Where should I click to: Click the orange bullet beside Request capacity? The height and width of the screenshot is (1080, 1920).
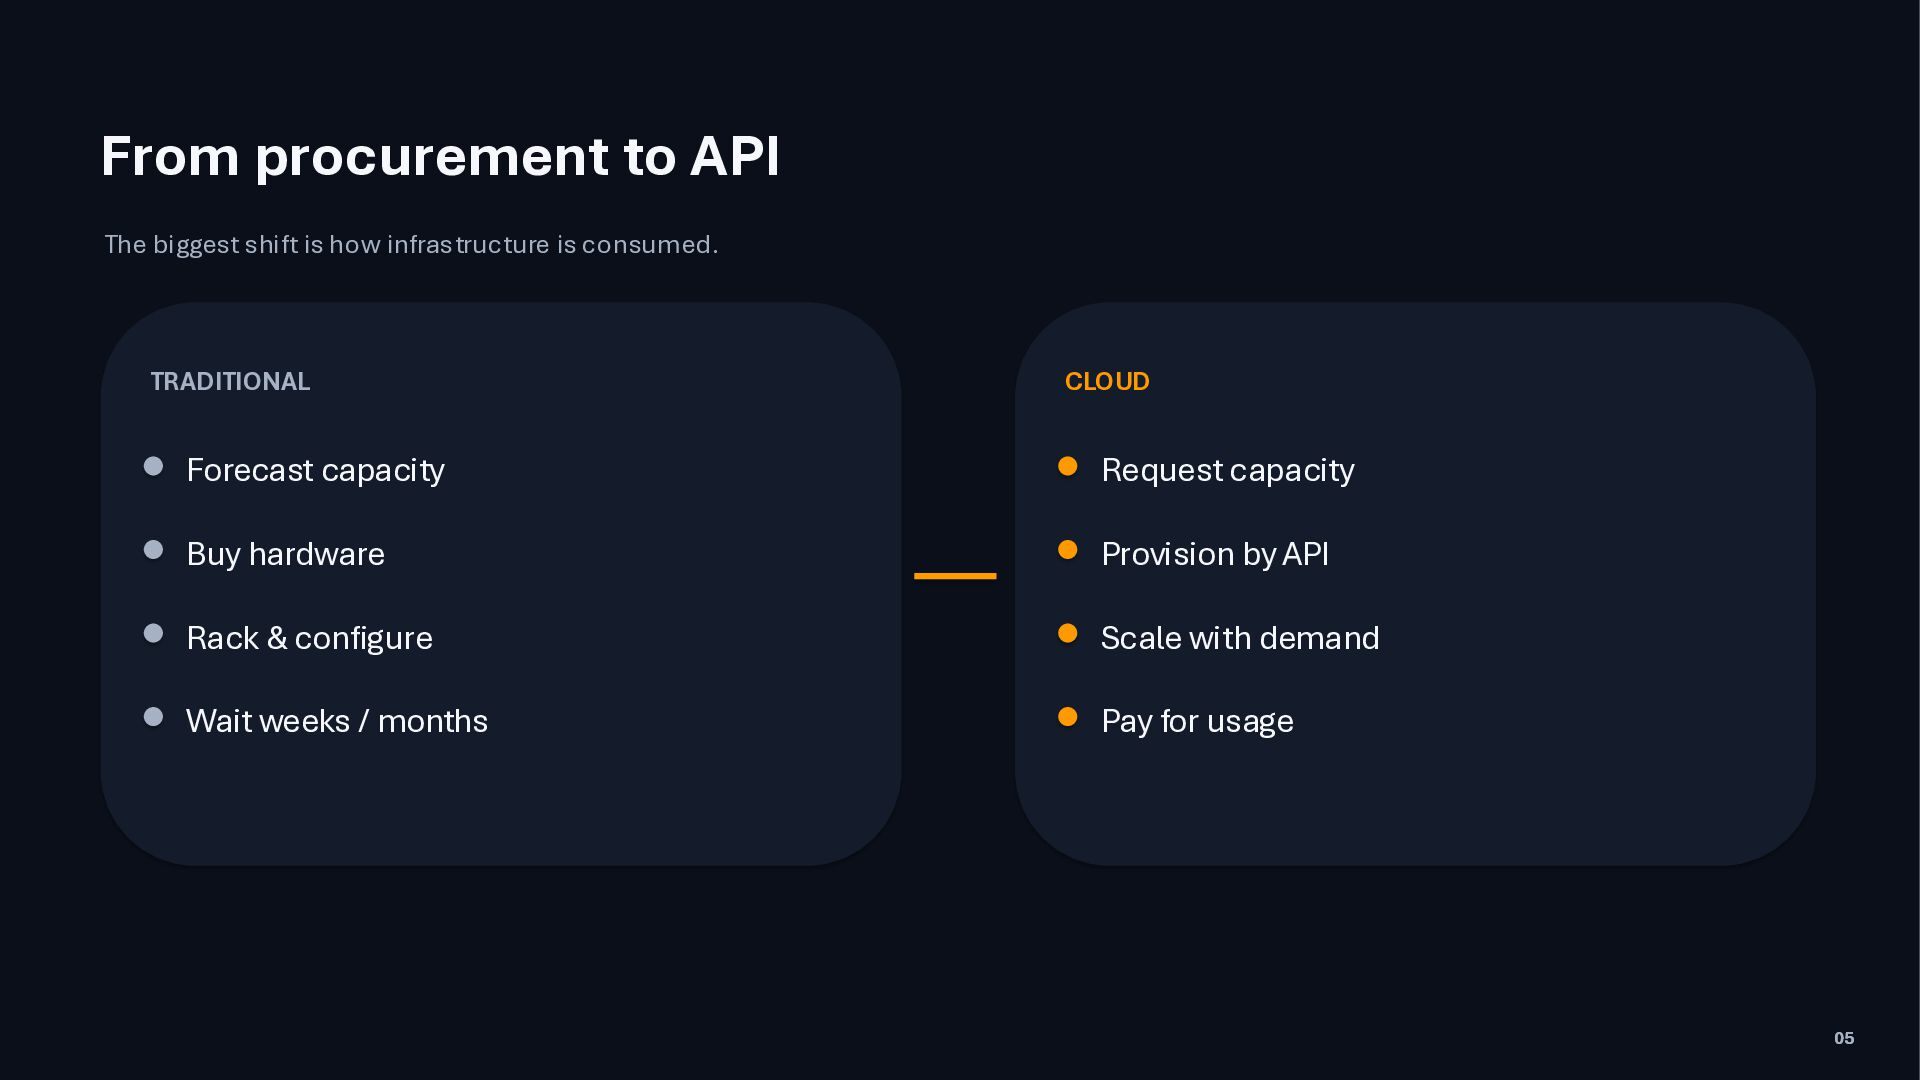1068,466
